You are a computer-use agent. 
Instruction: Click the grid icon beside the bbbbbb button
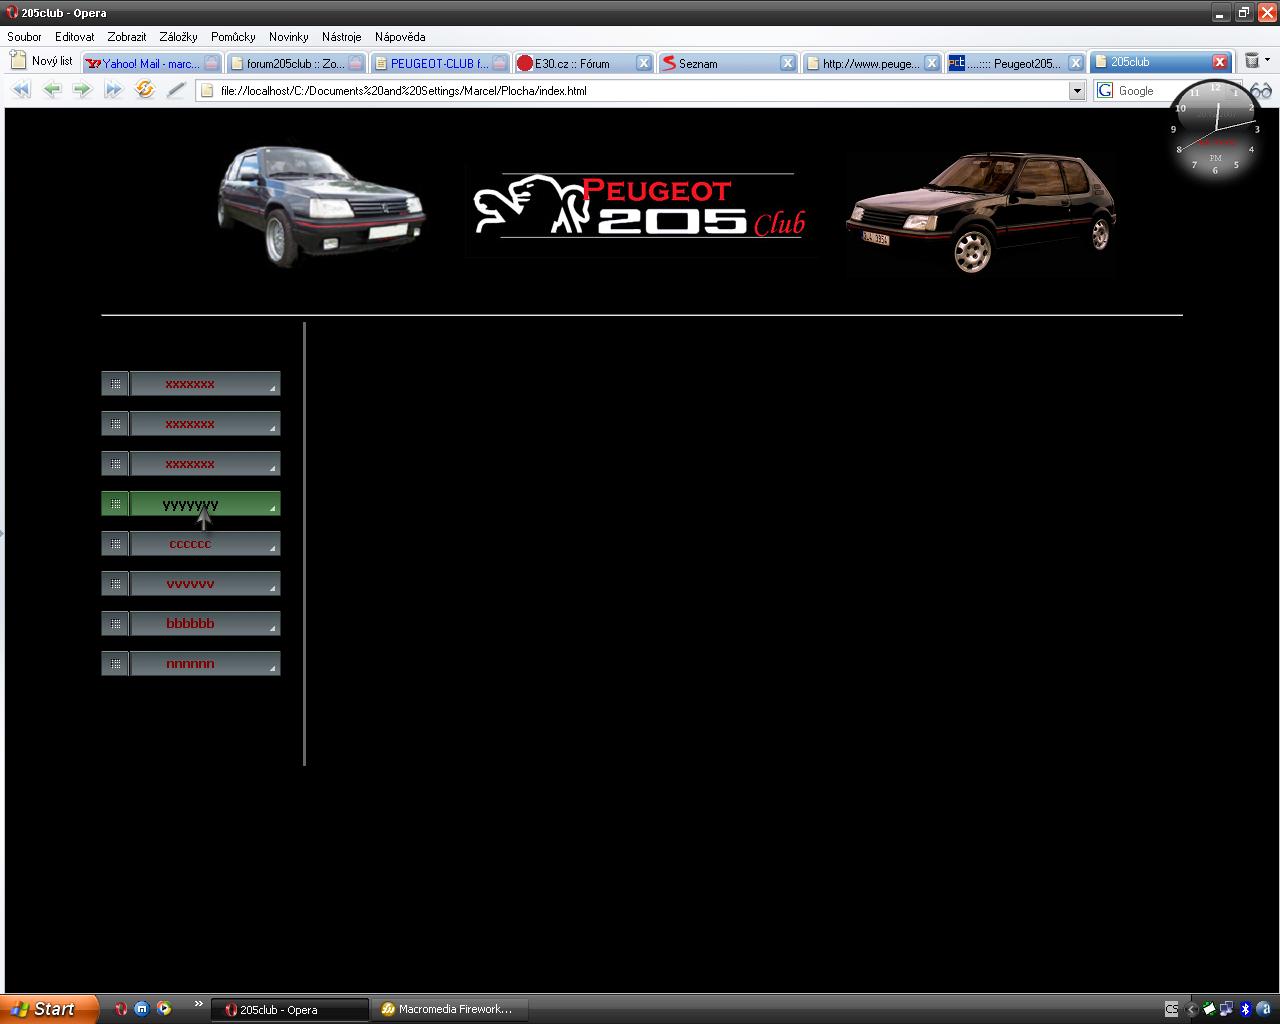[x=115, y=624]
